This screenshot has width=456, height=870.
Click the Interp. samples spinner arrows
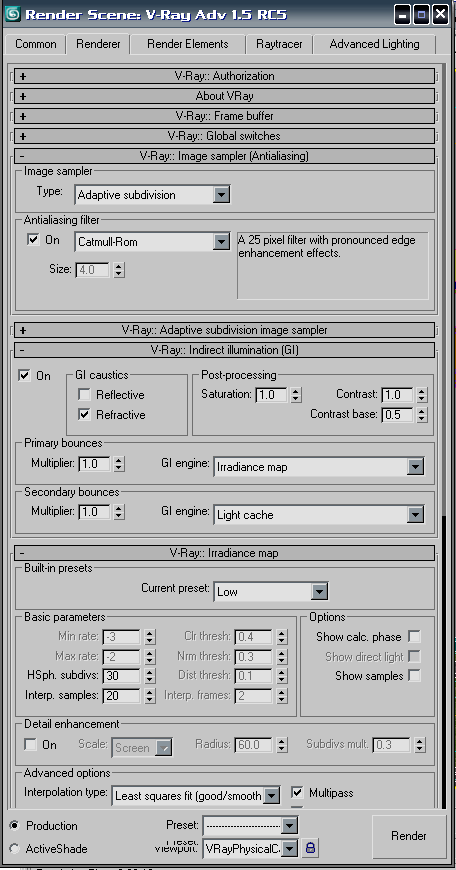click(x=149, y=695)
